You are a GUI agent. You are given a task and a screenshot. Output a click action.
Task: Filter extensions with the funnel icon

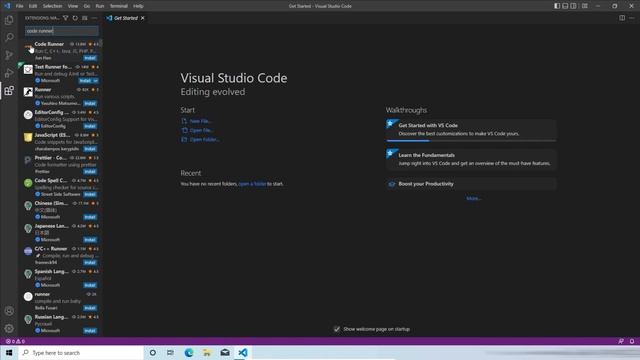click(66, 18)
